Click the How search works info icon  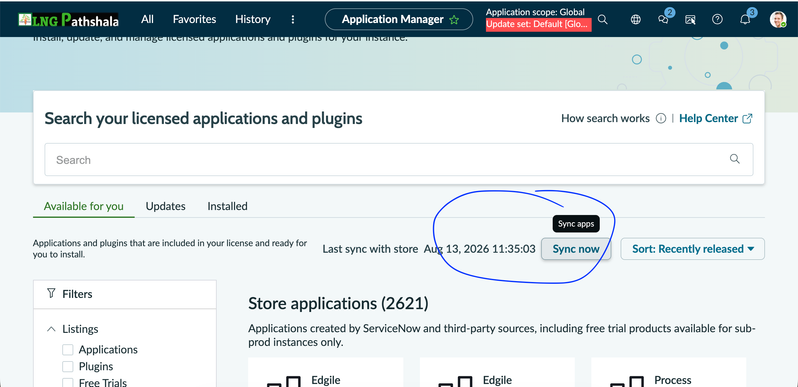coord(661,119)
